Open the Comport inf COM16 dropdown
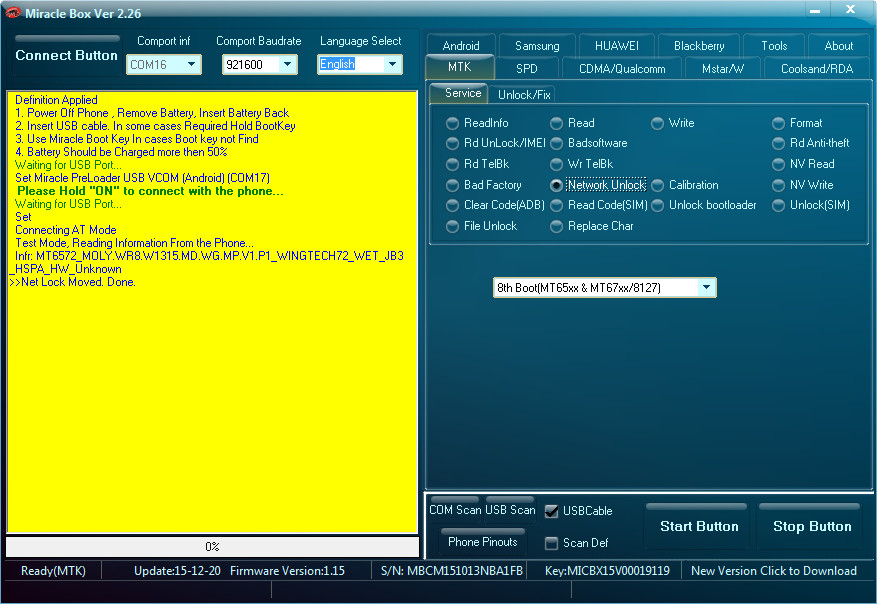Viewport: 877px width, 604px height. (x=163, y=64)
